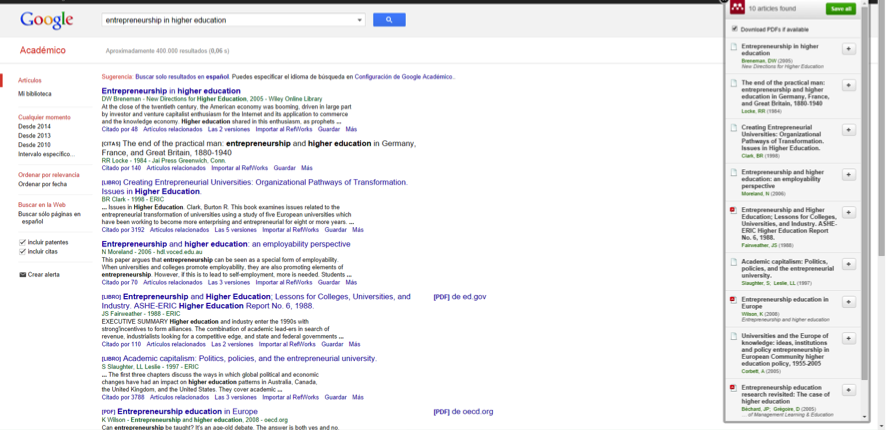The image size is (886, 430).
Task: Open 'Academic capitalism' result title
Action: pyautogui.click(x=249, y=358)
